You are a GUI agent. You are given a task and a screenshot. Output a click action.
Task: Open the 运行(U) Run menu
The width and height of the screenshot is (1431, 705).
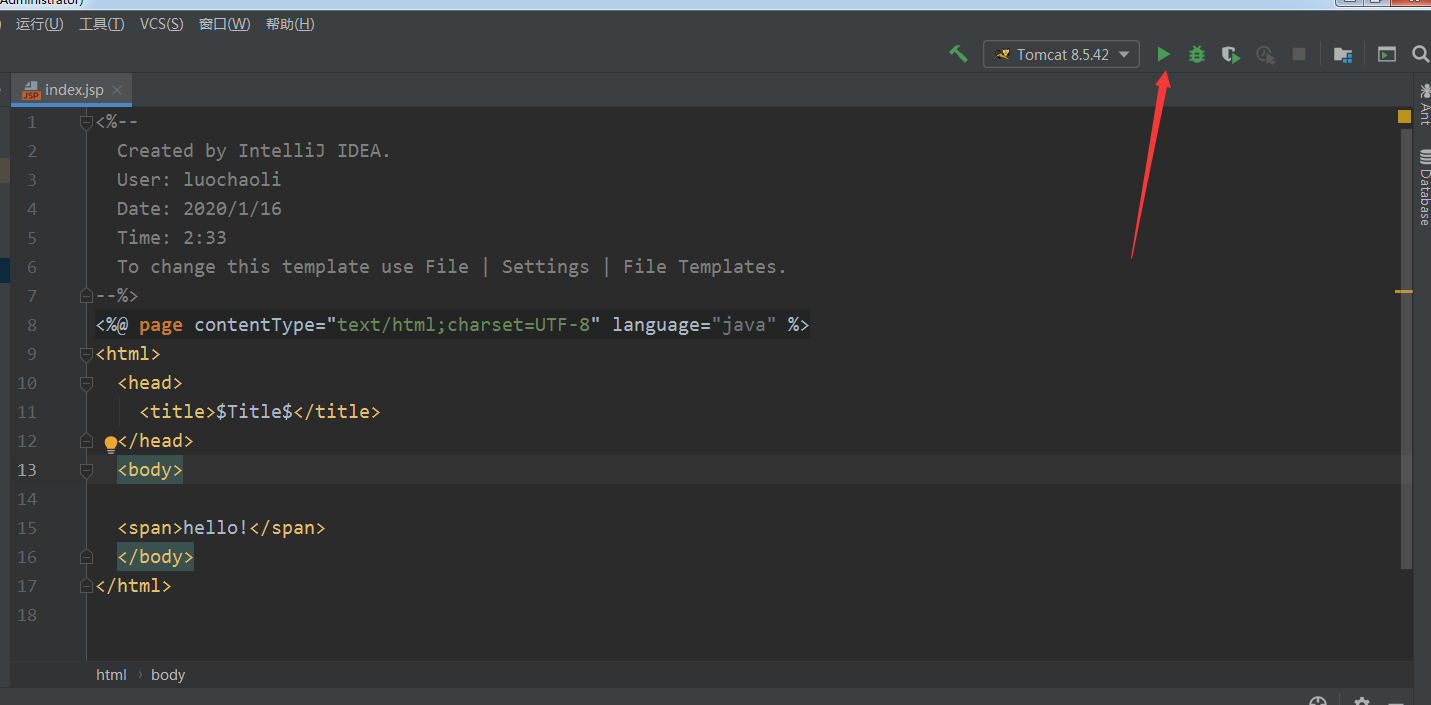point(40,24)
